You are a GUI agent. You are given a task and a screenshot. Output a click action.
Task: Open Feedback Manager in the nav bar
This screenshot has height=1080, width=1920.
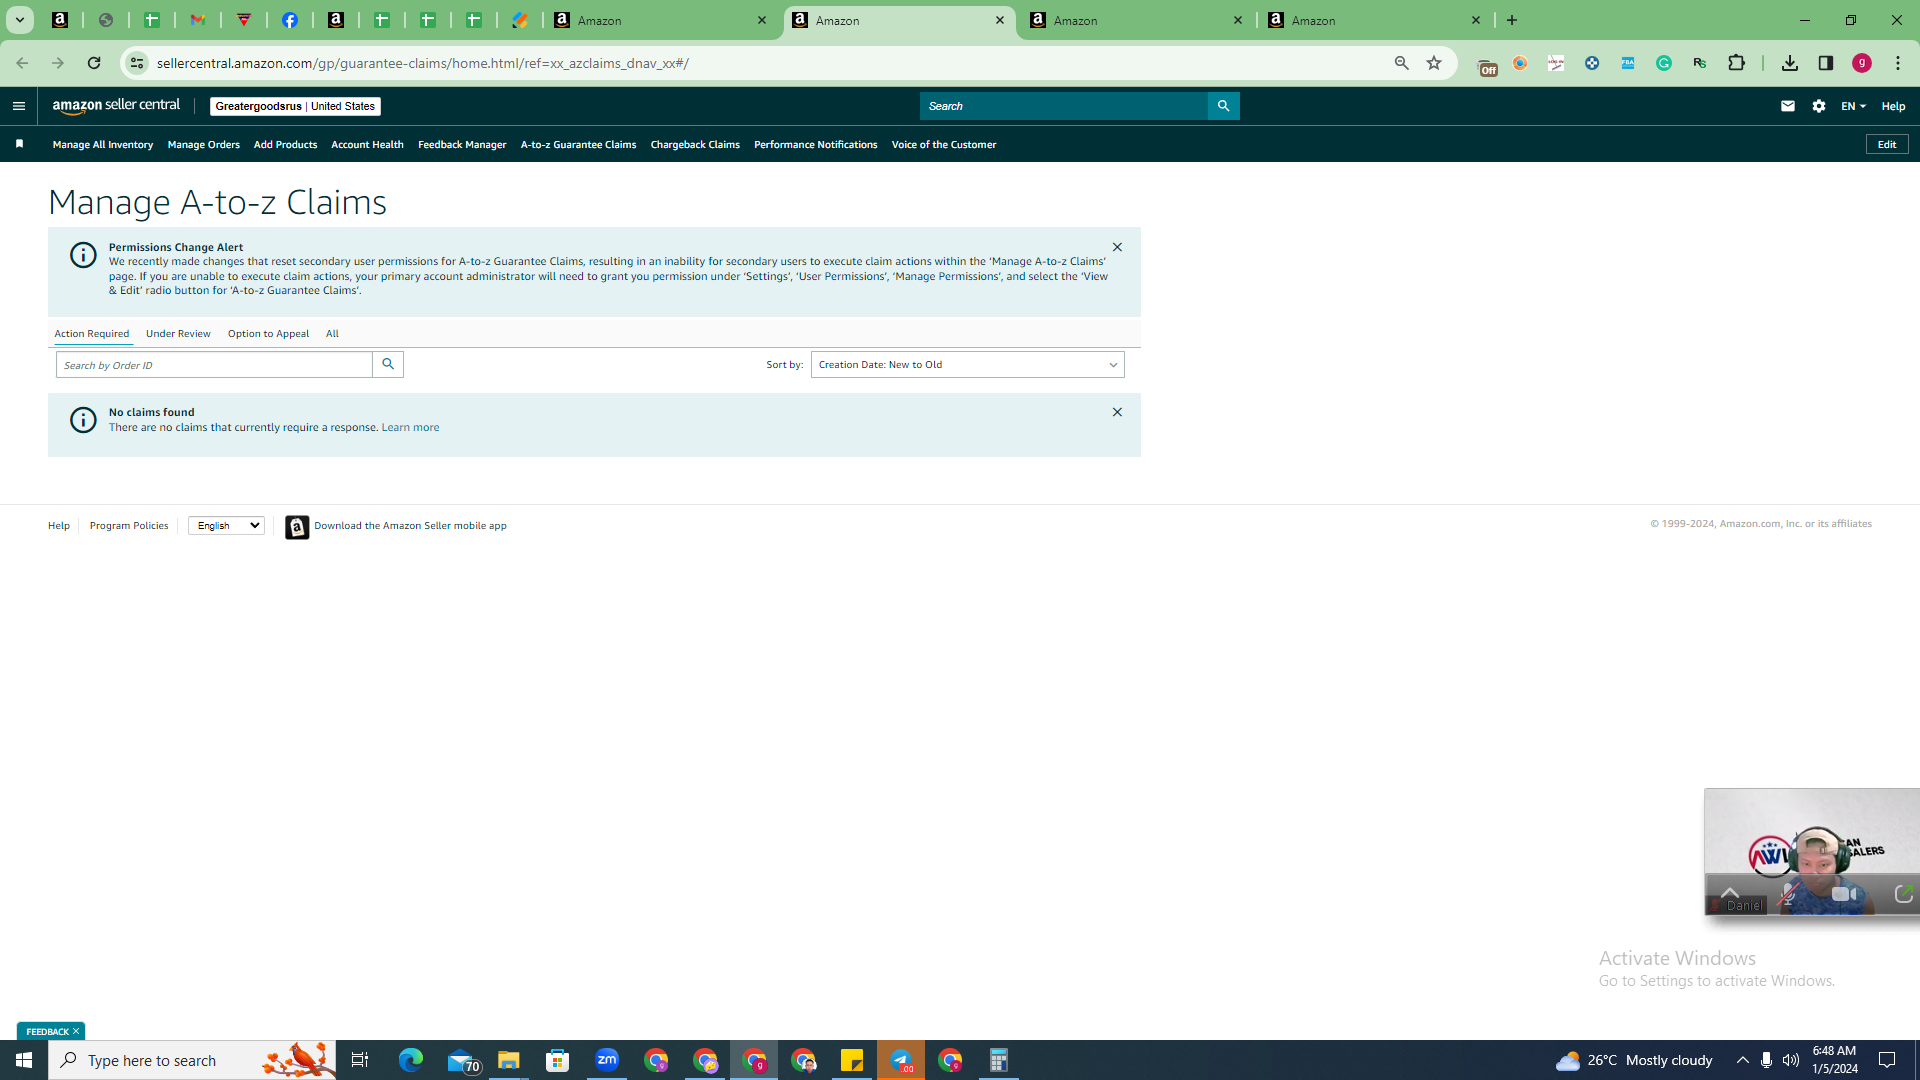tap(462, 145)
